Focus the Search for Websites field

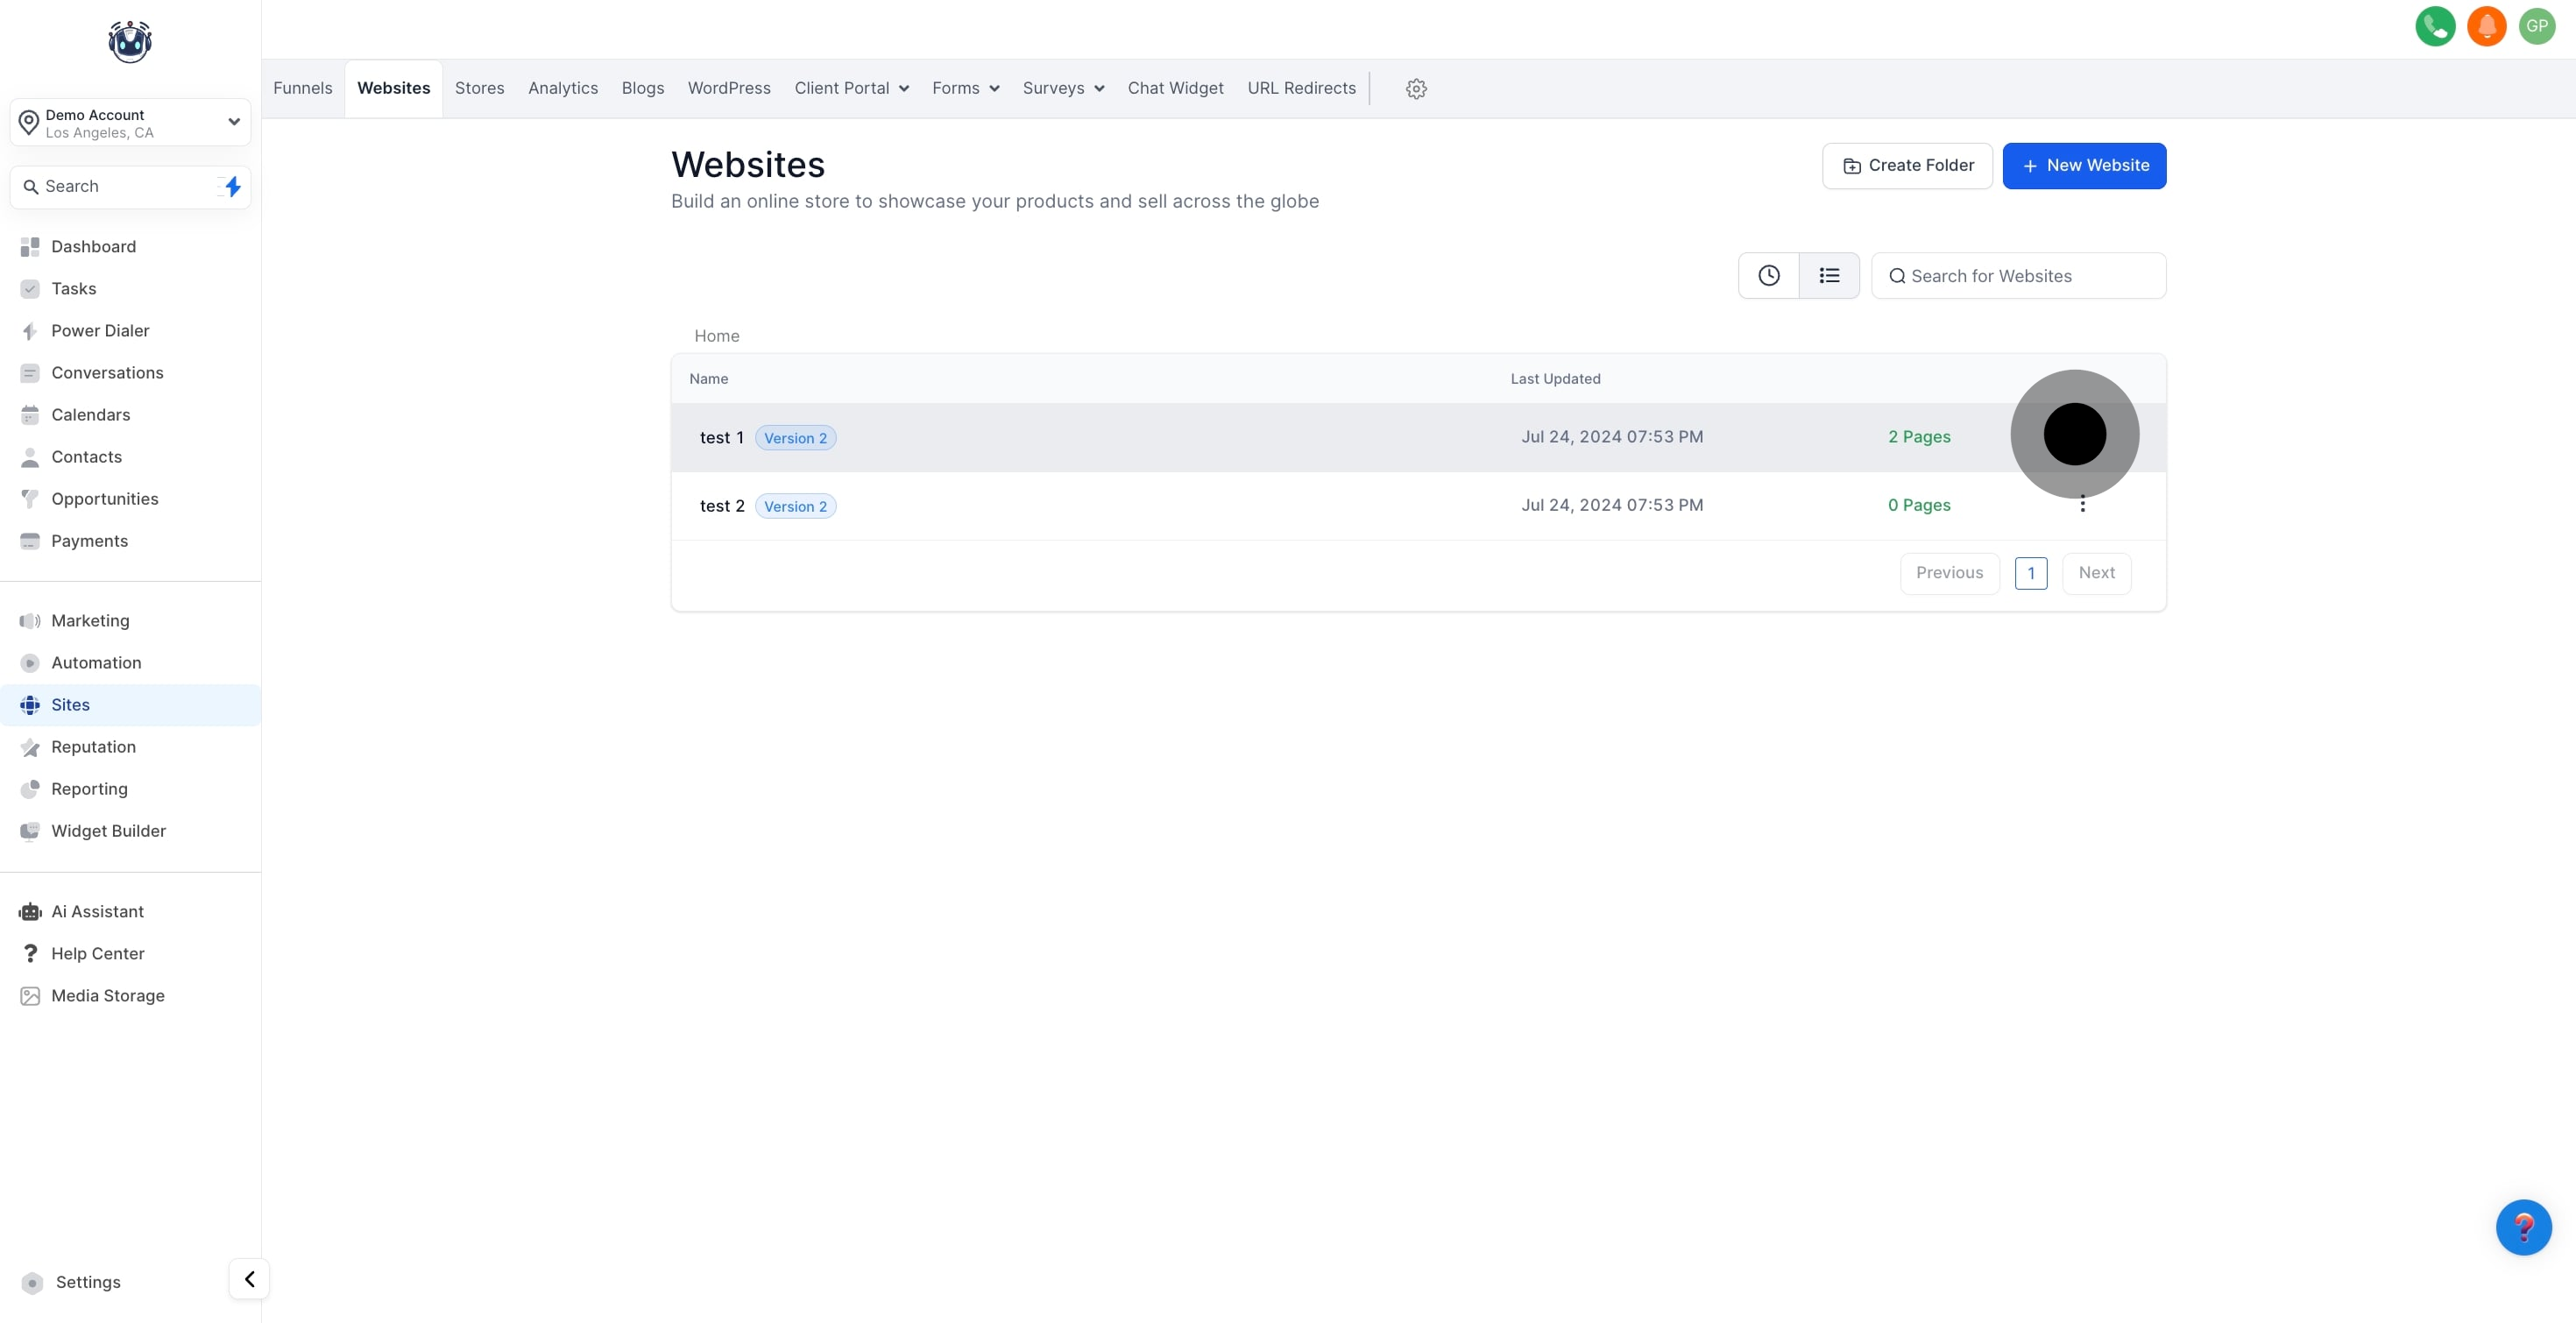[x=2030, y=276]
